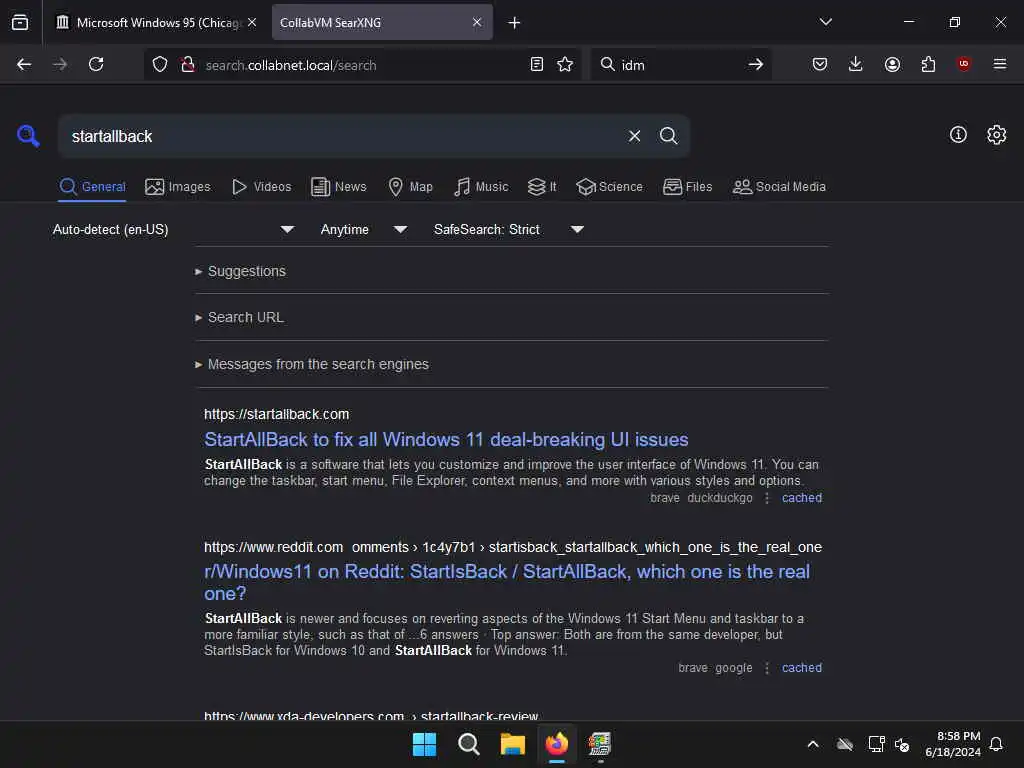Click Firefox icon in taskbar
Viewport: 1024px width, 768px height.
pyautogui.click(x=557, y=744)
